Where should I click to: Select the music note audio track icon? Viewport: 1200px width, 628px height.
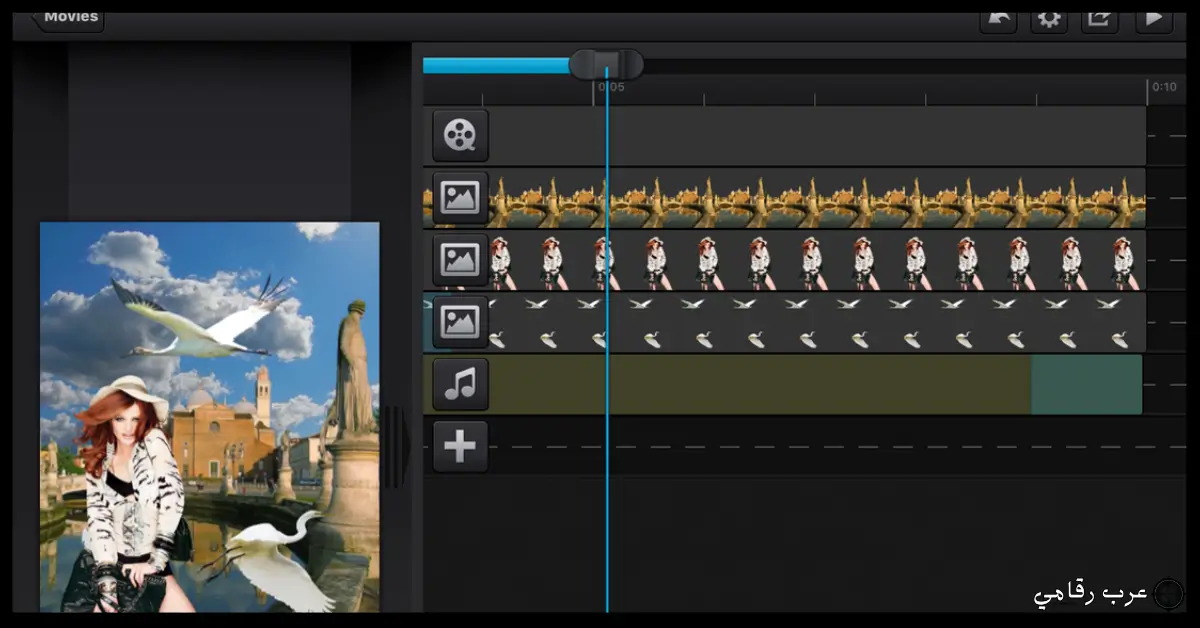[460, 384]
